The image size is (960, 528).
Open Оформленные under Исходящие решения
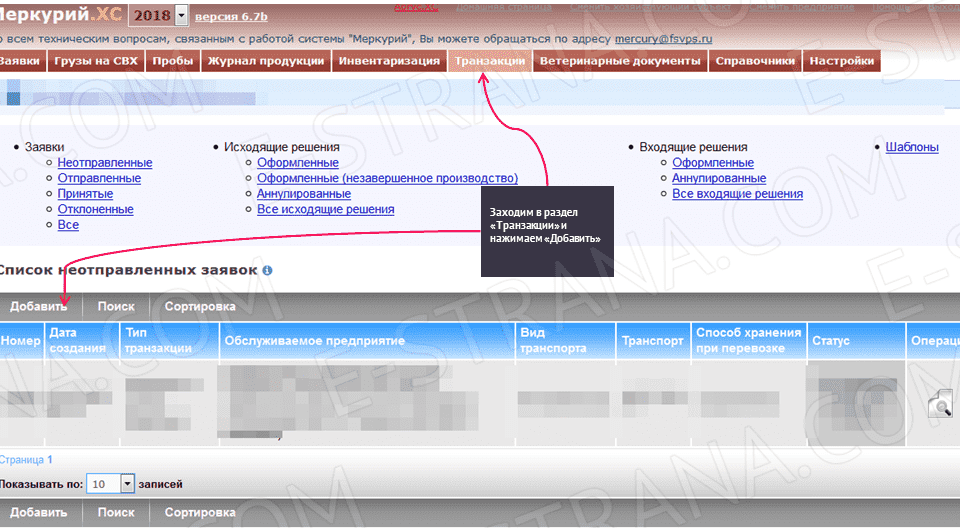pyautogui.click(x=298, y=162)
